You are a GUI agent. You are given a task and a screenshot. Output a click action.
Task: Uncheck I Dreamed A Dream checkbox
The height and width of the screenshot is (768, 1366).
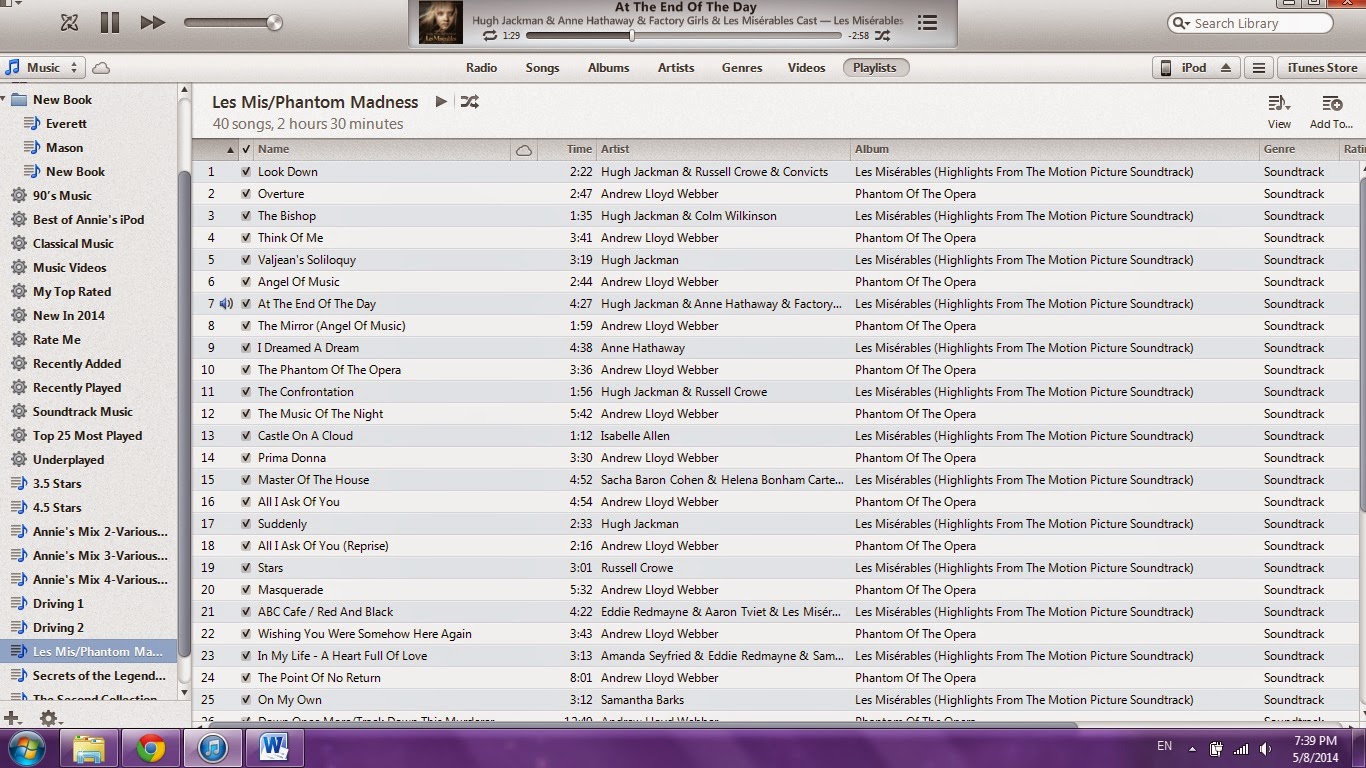point(246,347)
